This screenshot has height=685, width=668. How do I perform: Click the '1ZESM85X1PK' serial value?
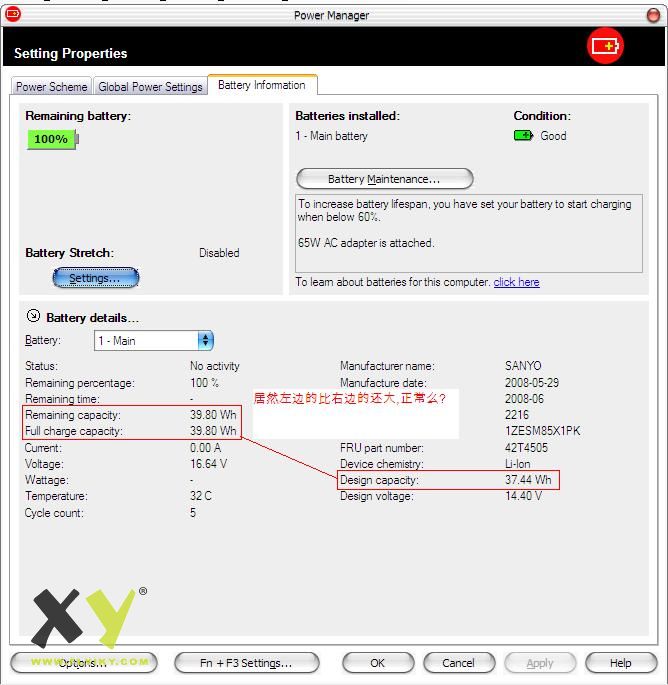pyautogui.click(x=543, y=431)
